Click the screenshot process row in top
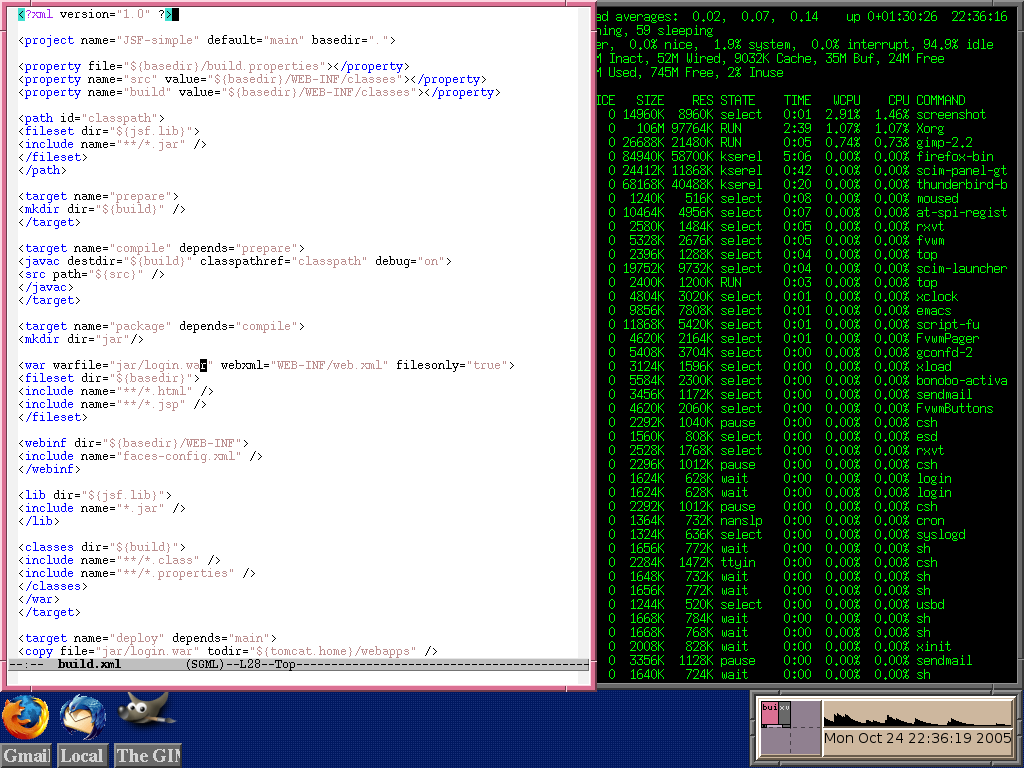This screenshot has width=1024, height=768. tap(803, 114)
